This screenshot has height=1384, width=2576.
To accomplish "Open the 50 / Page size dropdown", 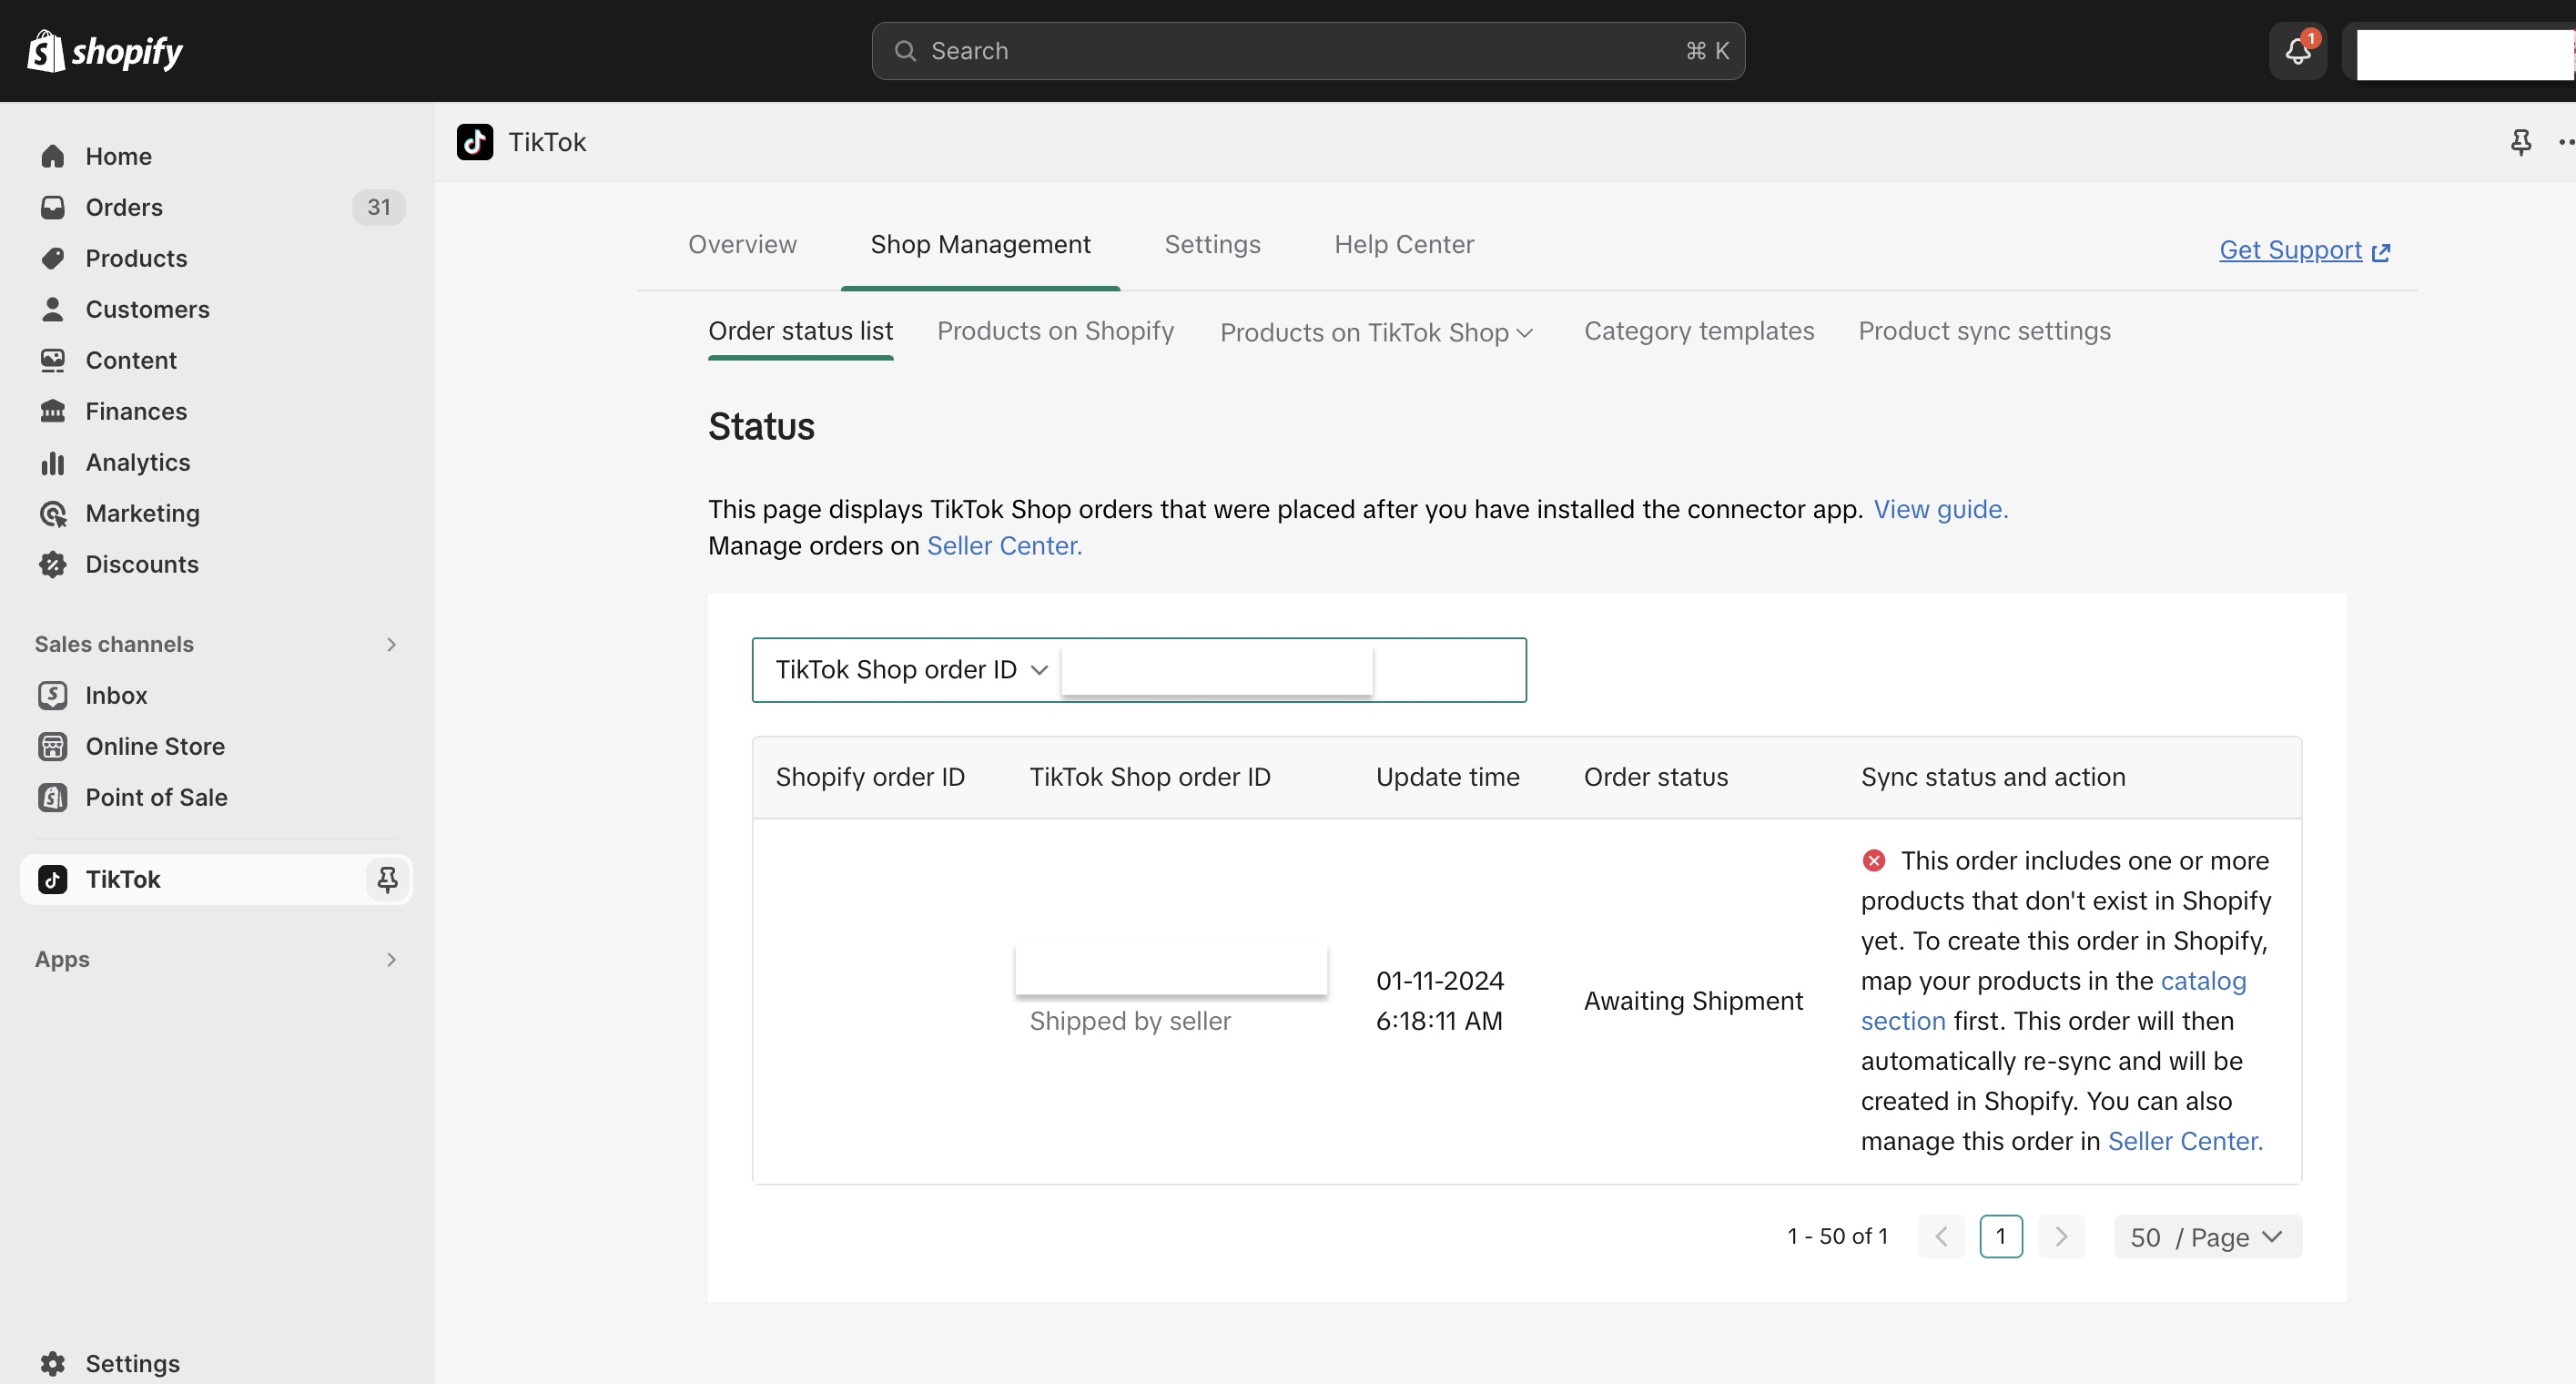I will (2207, 1237).
